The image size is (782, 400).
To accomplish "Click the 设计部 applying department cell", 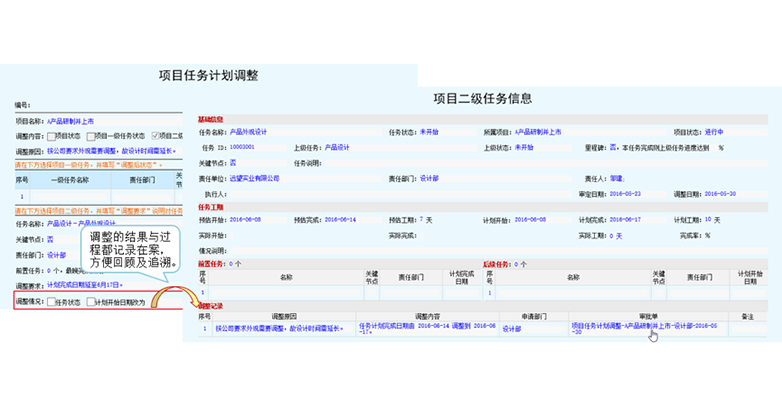I will (x=512, y=327).
